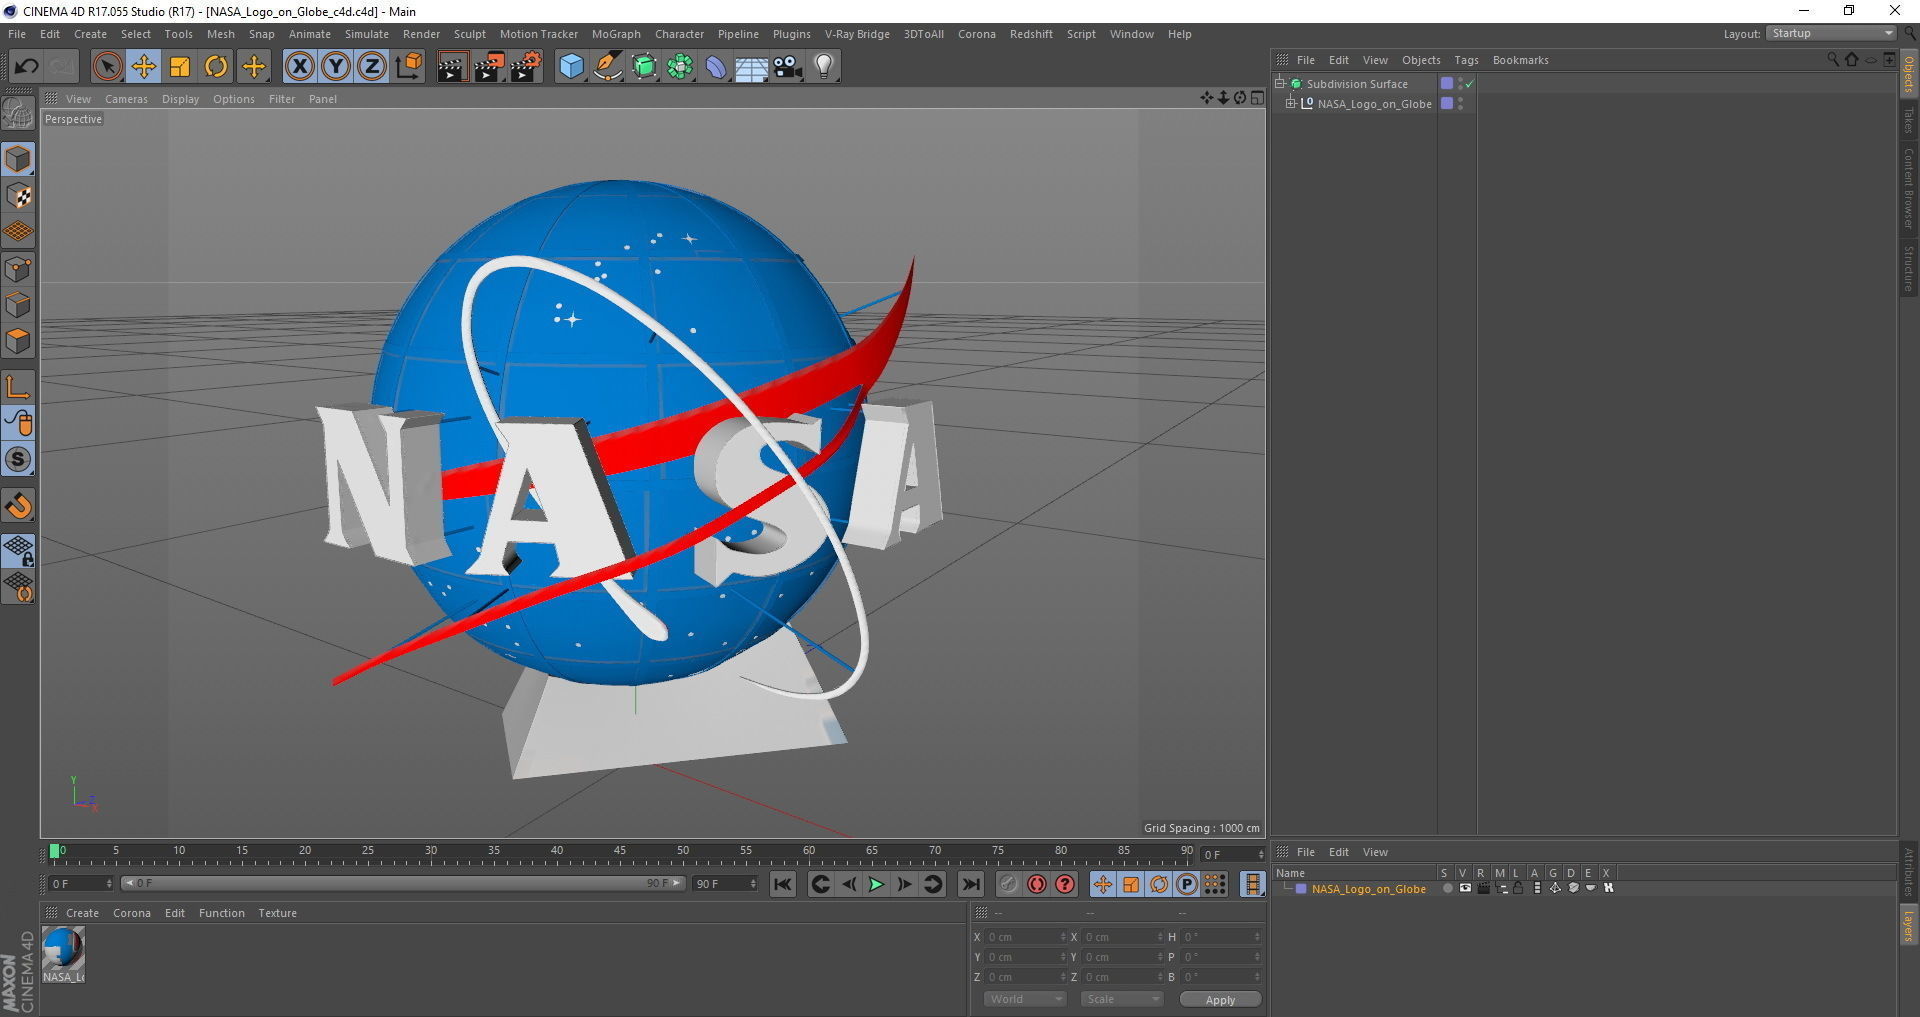Expand the NASA_Logo_on_Globe object
Screen dimensions: 1920x1017
coord(1291,103)
